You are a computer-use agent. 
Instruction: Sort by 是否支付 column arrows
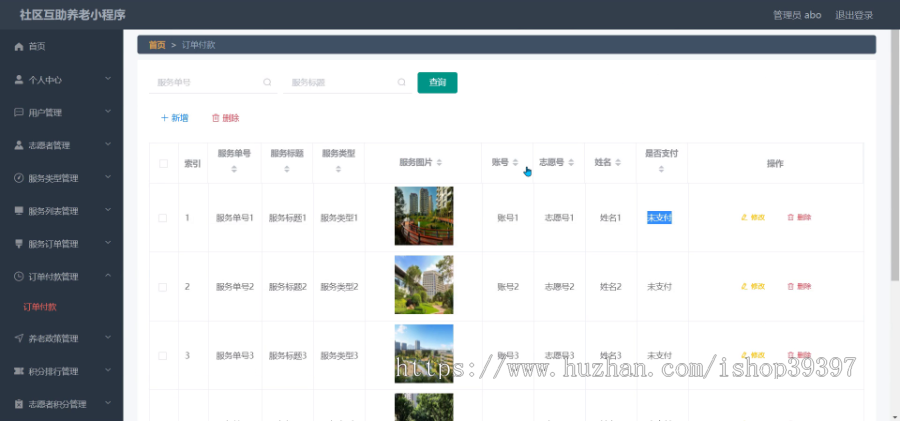(x=661, y=169)
